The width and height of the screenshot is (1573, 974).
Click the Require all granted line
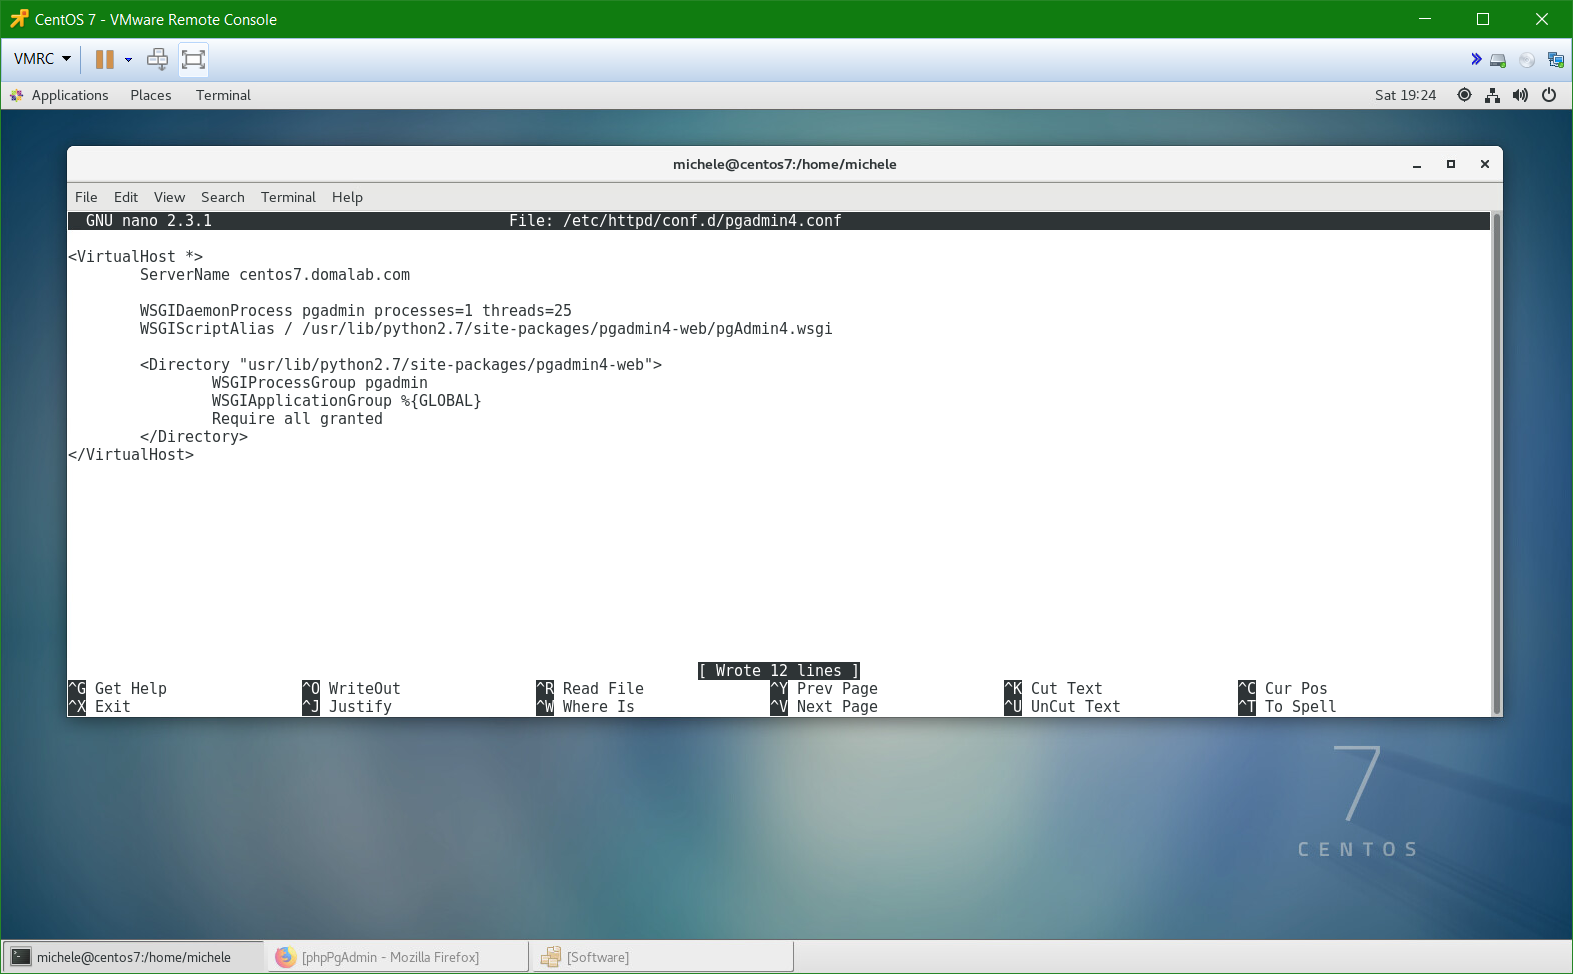click(x=297, y=419)
